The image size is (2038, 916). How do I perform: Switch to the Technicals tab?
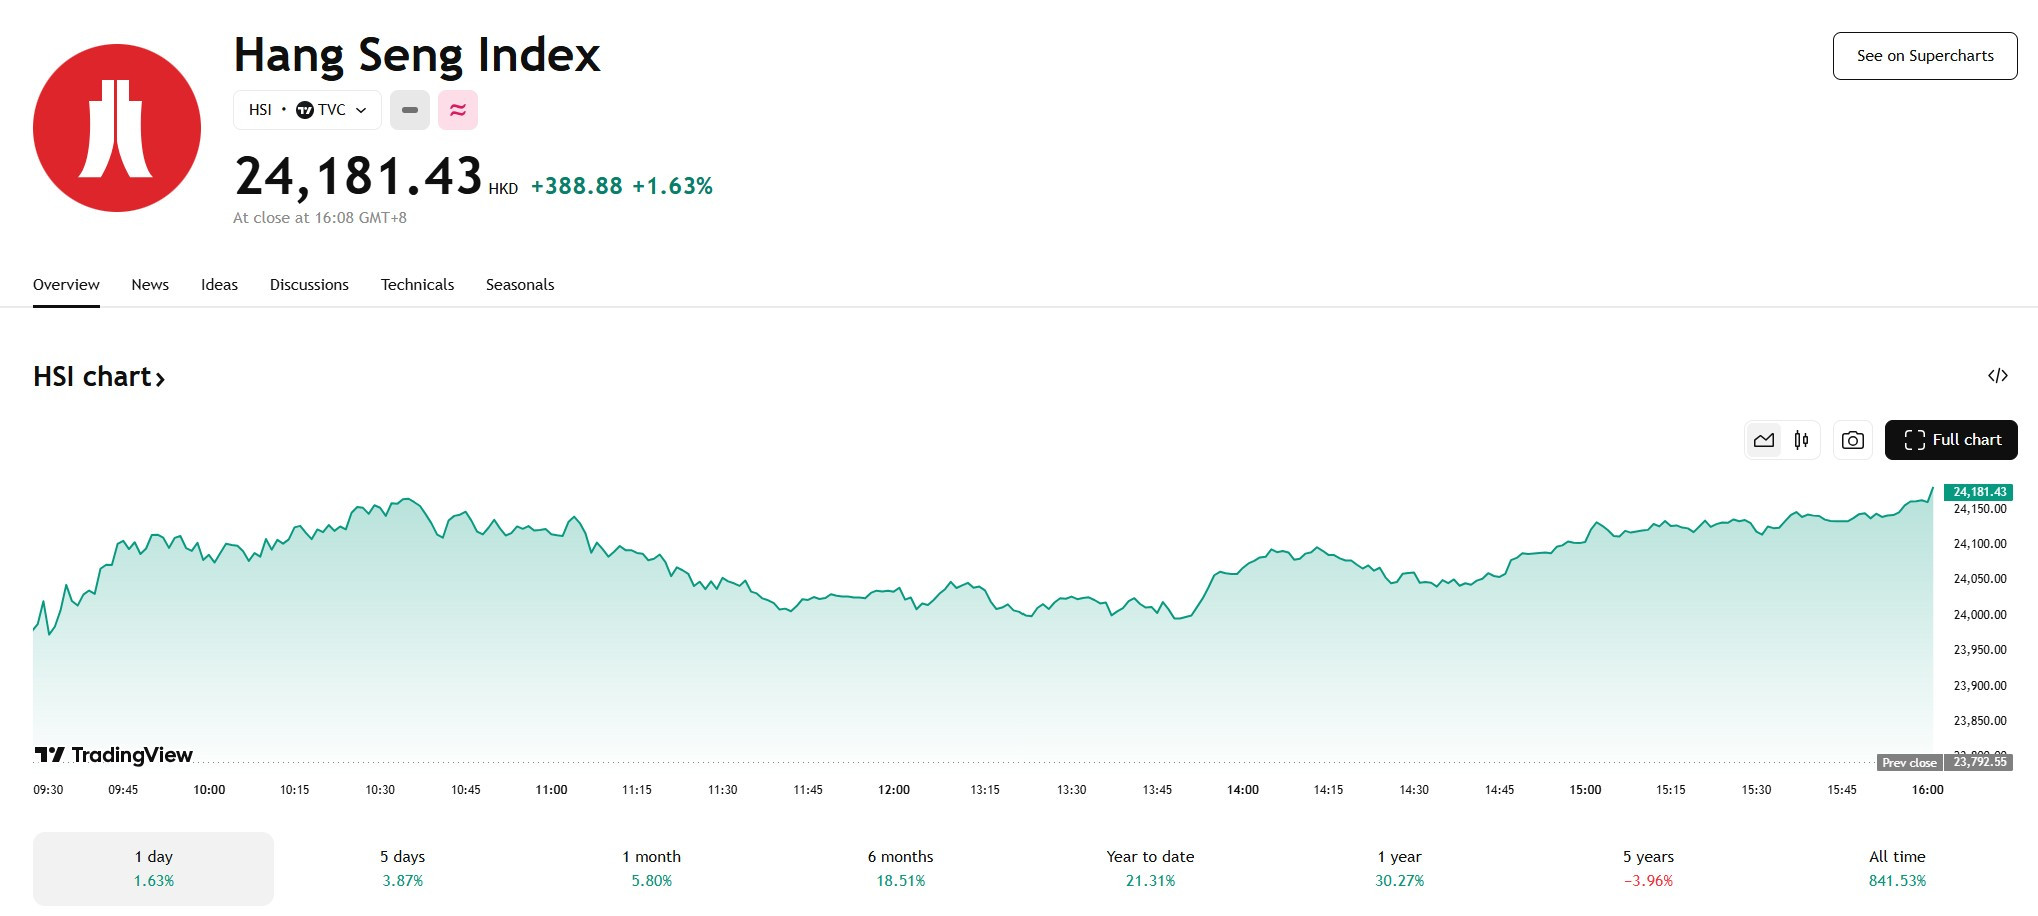tap(417, 285)
